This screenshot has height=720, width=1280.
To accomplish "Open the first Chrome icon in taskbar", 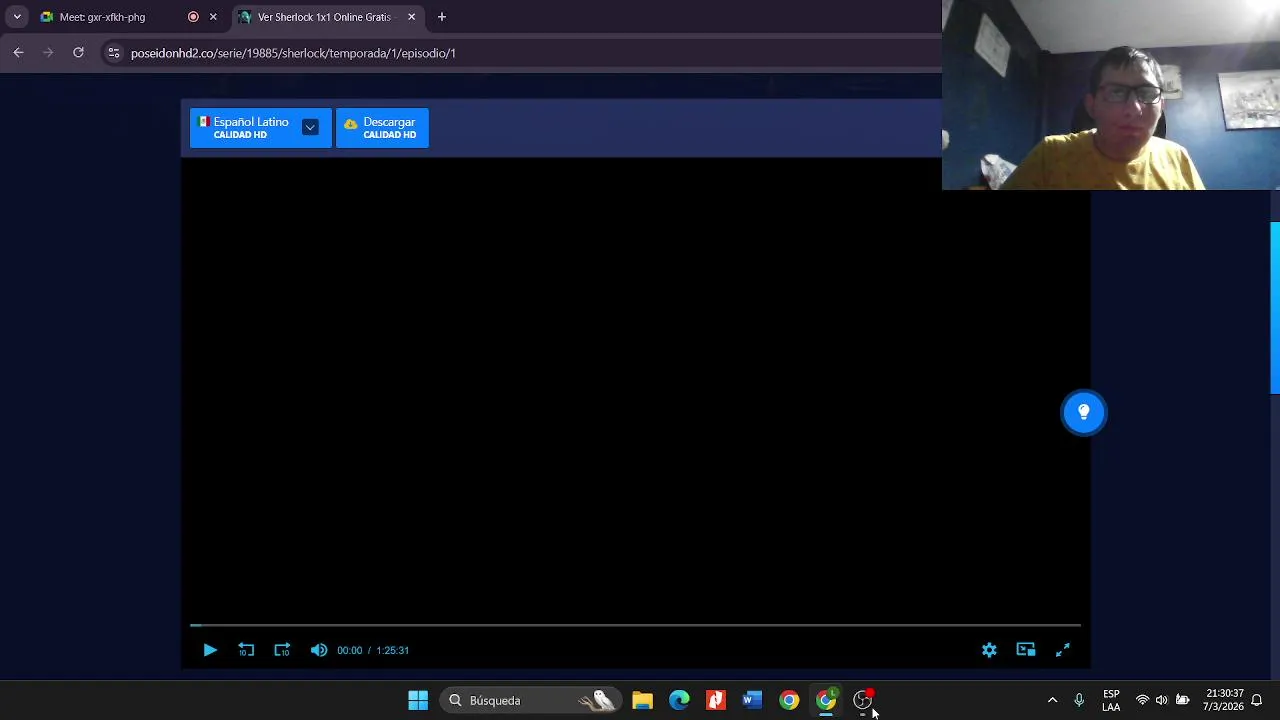I will 789,700.
